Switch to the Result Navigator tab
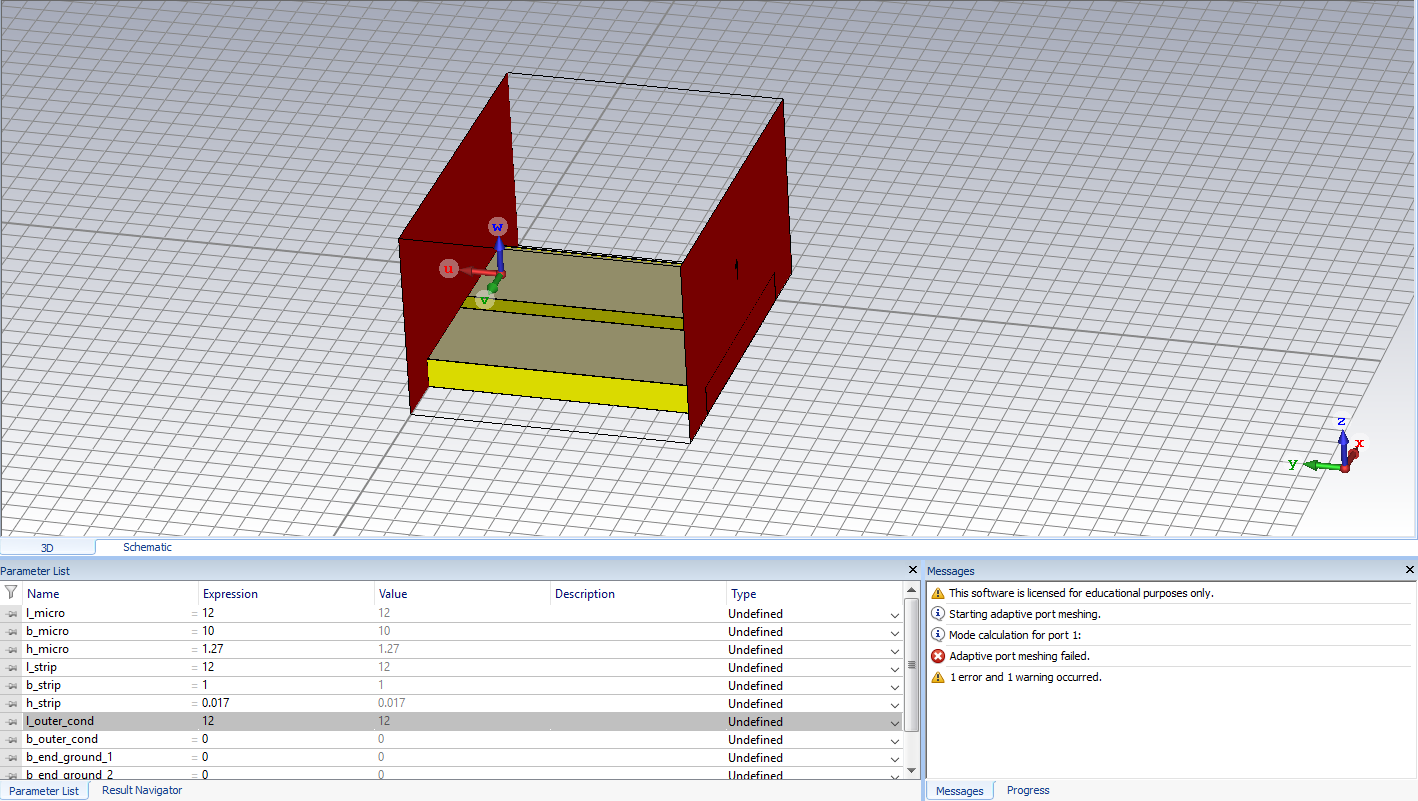Viewport: 1418px width, 801px height. click(142, 790)
